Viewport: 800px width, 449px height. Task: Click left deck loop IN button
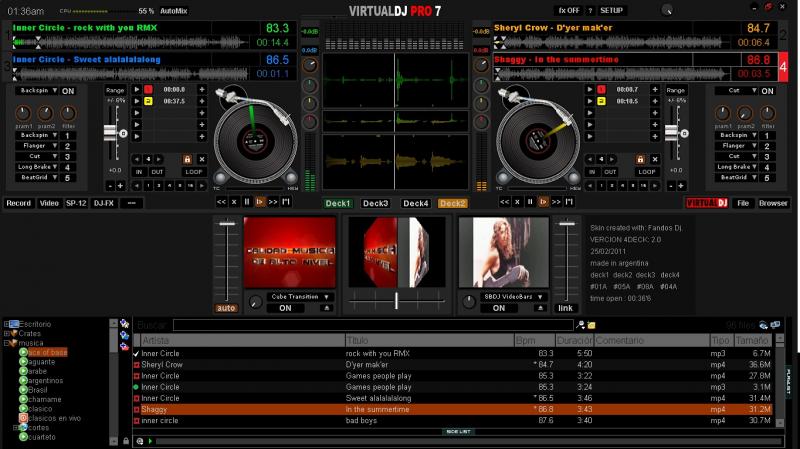click(138, 172)
